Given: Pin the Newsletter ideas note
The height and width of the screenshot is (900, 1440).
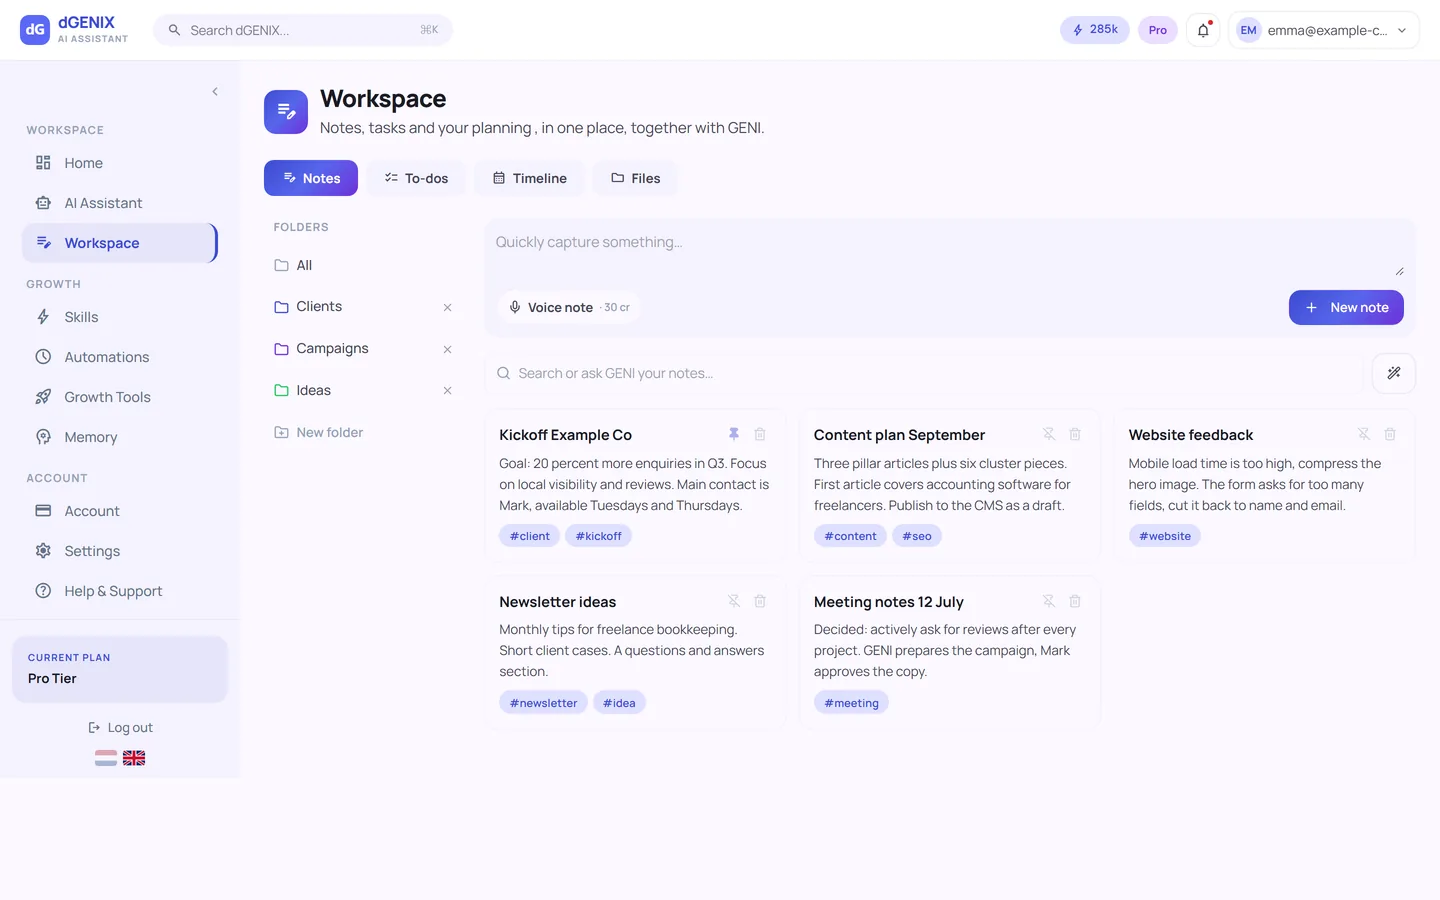Looking at the screenshot, I should pyautogui.click(x=734, y=601).
